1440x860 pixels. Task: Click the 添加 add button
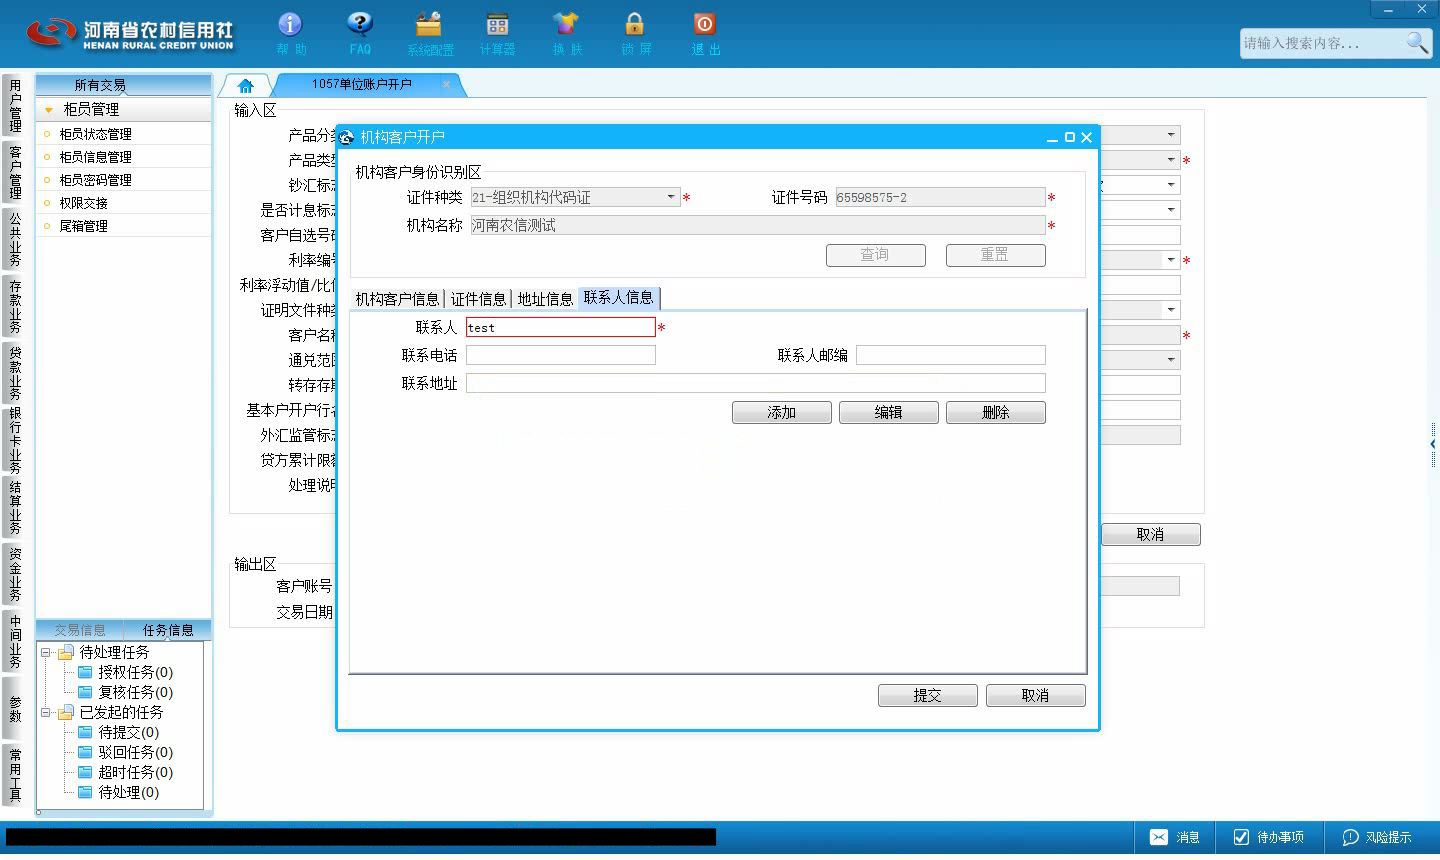[782, 412]
